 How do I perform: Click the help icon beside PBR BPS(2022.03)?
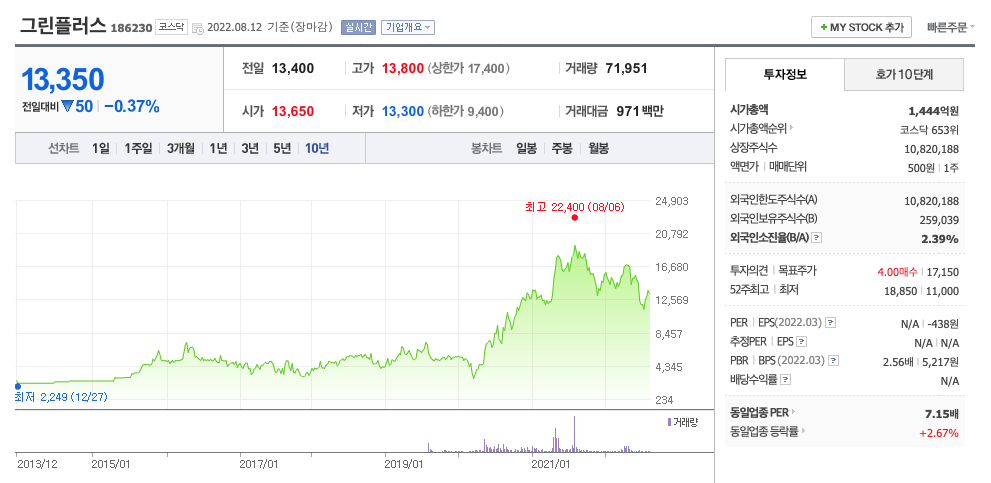tap(834, 361)
